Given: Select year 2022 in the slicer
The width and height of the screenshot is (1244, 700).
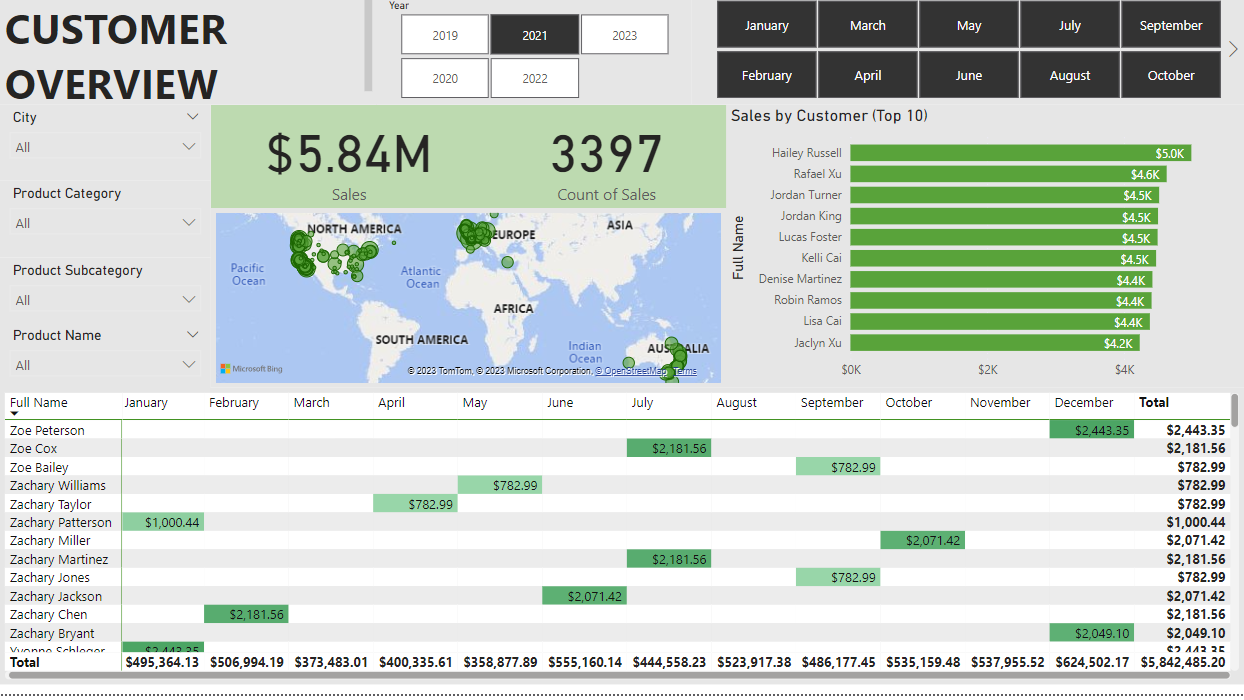Looking at the screenshot, I should [x=535, y=78].
